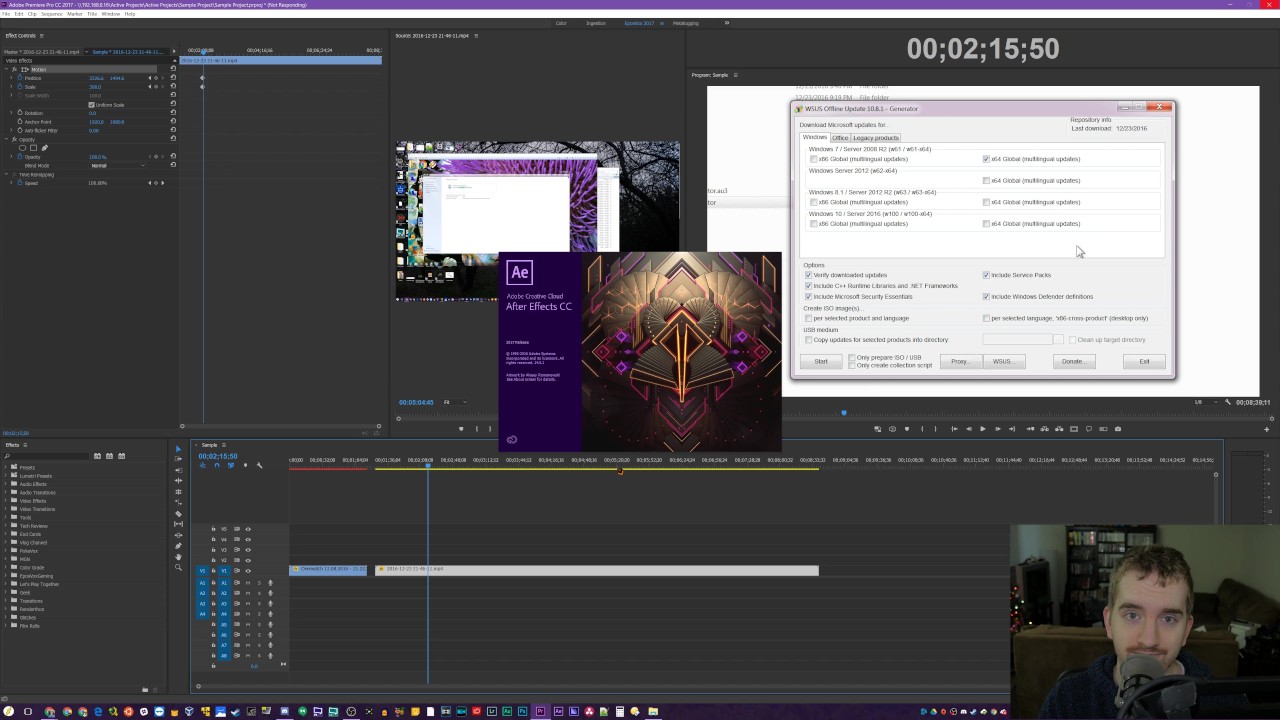Pick the Zoom magnifier tool
The width and height of the screenshot is (1280, 720).
(179, 568)
